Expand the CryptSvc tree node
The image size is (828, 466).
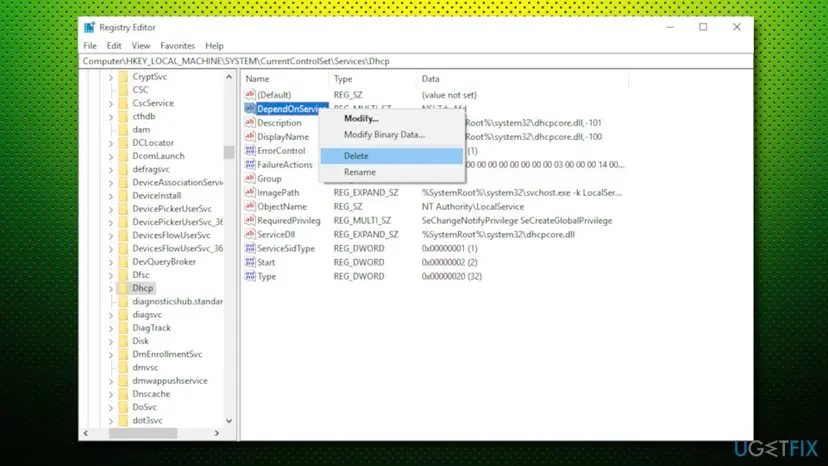pyautogui.click(x=111, y=77)
